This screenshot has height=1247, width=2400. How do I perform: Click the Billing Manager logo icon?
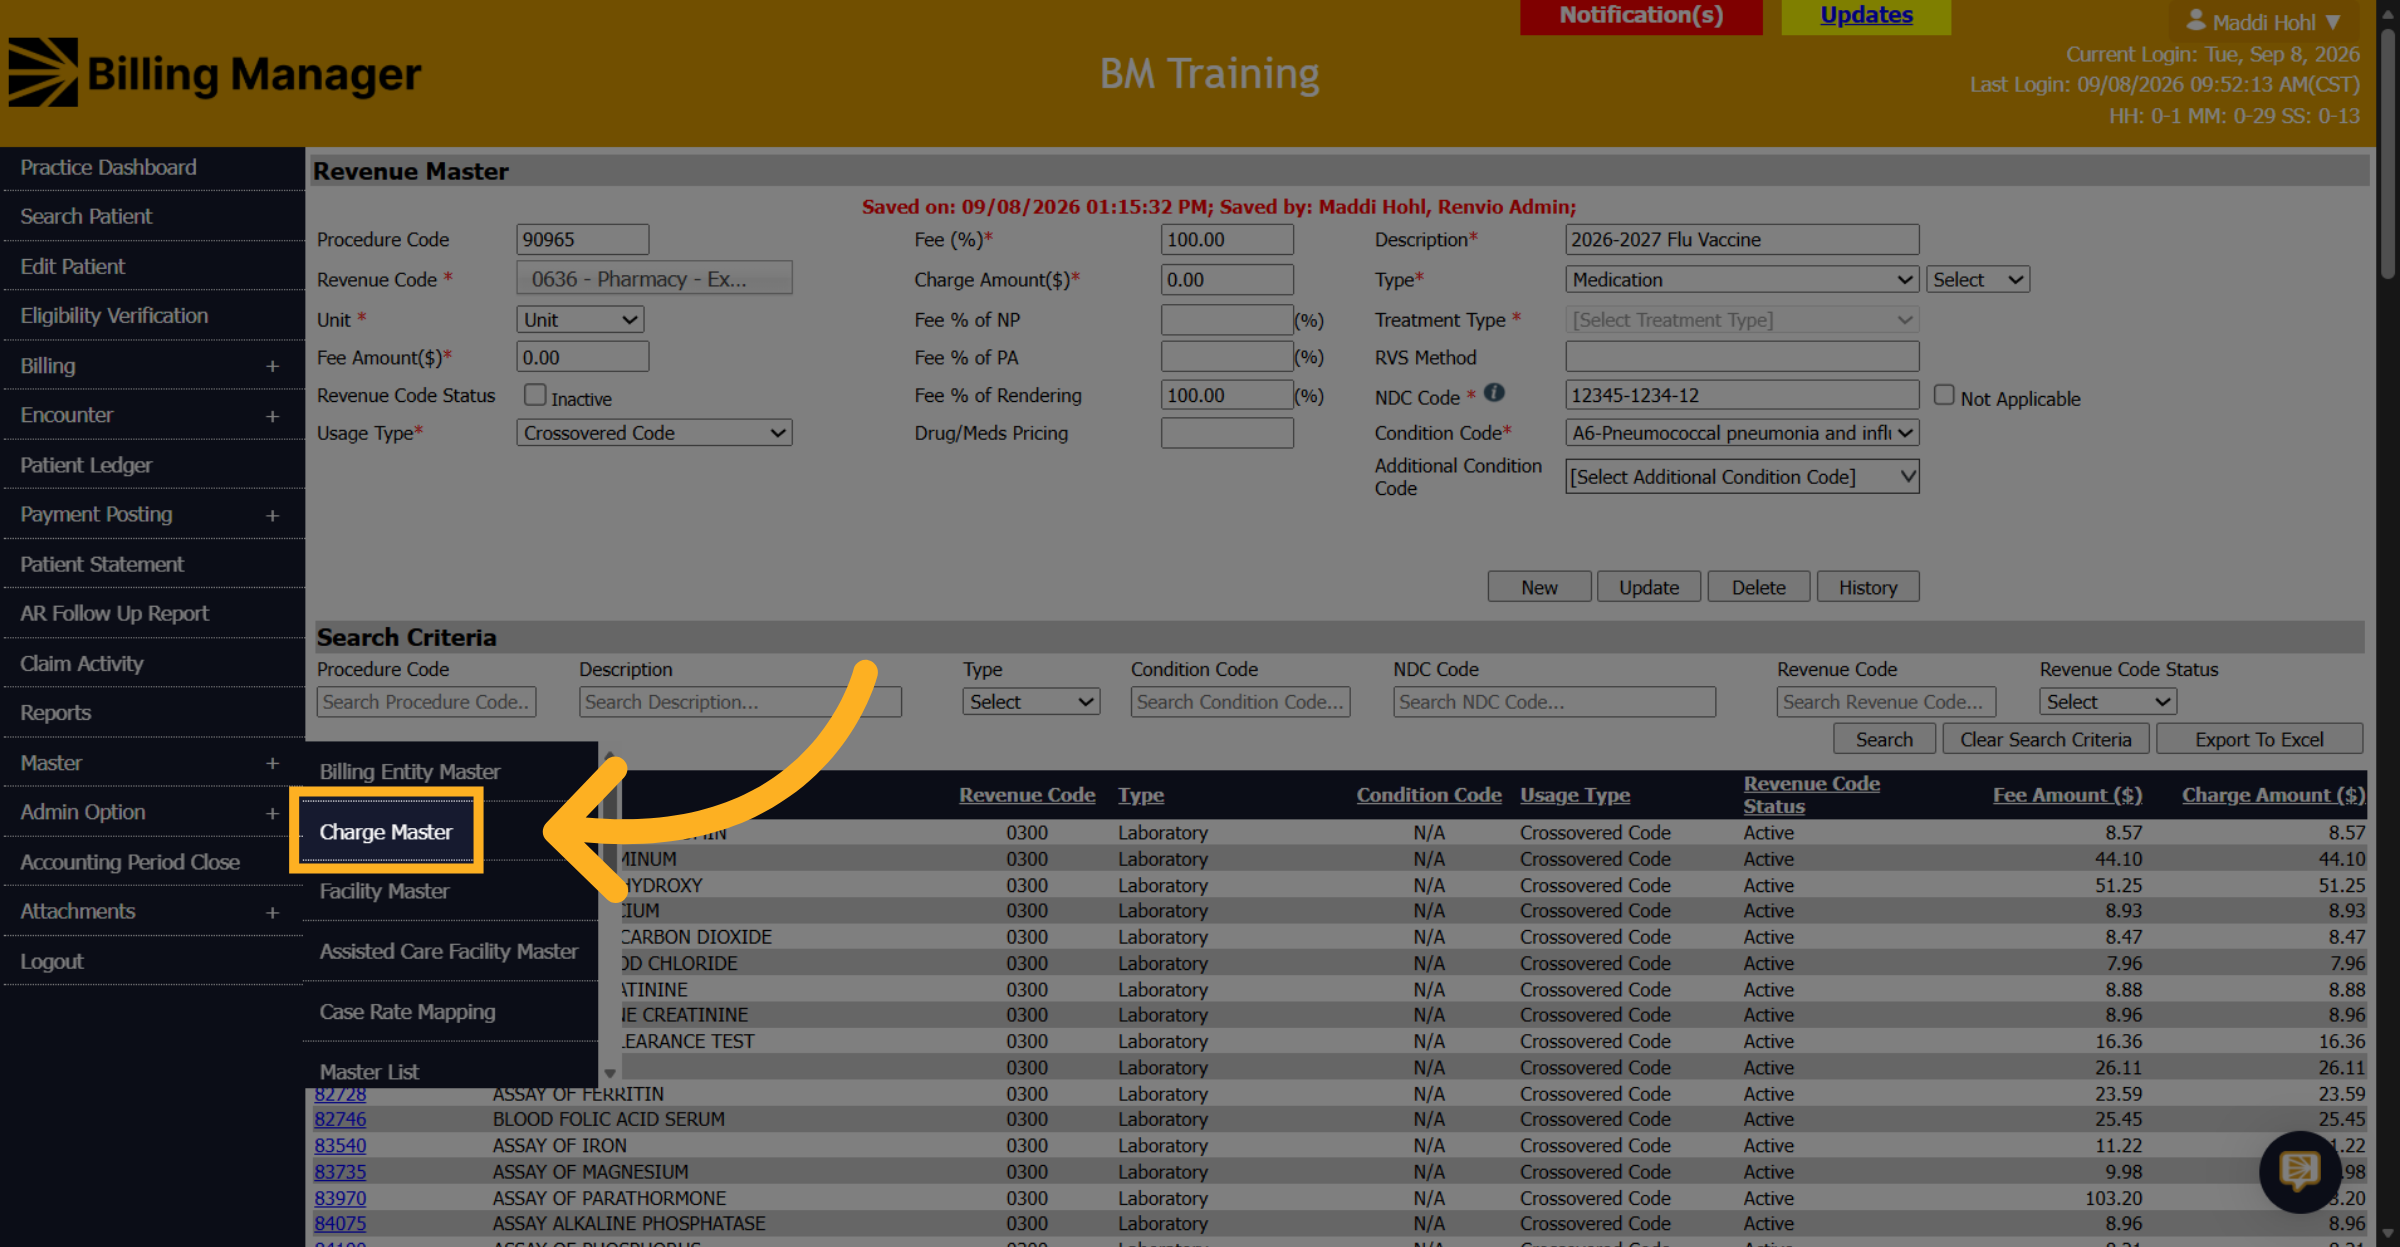[43, 72]
